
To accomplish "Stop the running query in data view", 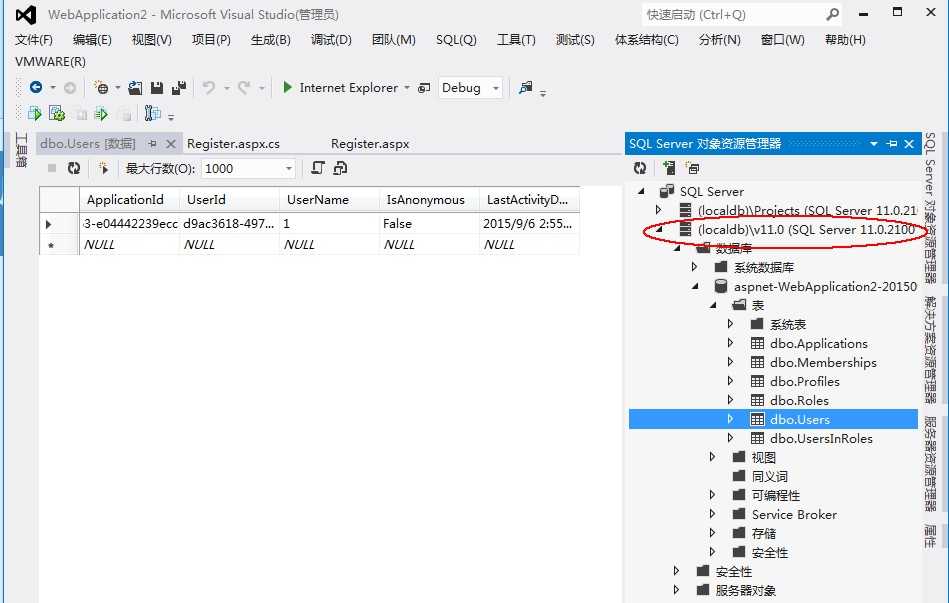I will click(52, 168).
